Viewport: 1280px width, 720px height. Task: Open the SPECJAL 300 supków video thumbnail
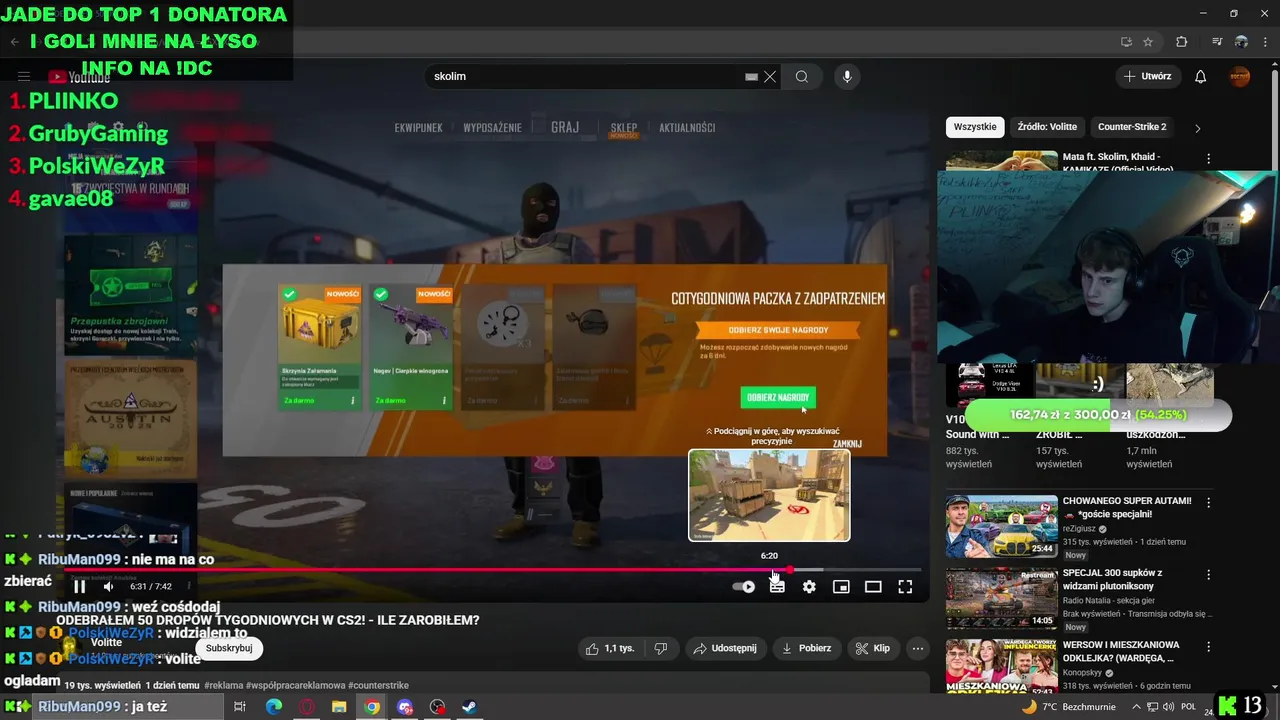click(x=1002, y=598)
